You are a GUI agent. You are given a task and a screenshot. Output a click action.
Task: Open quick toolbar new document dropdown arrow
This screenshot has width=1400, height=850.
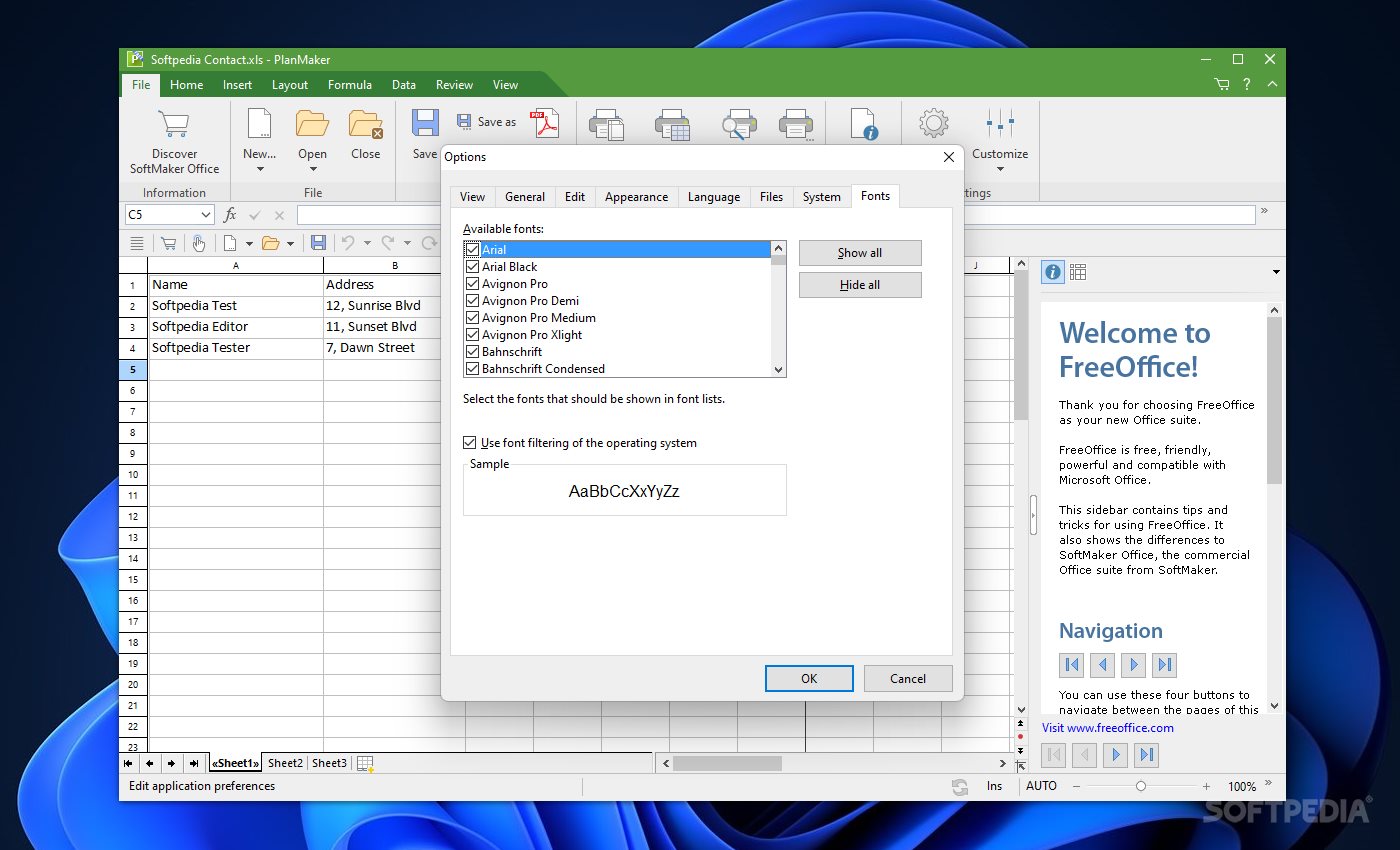(x=249, y=243)
